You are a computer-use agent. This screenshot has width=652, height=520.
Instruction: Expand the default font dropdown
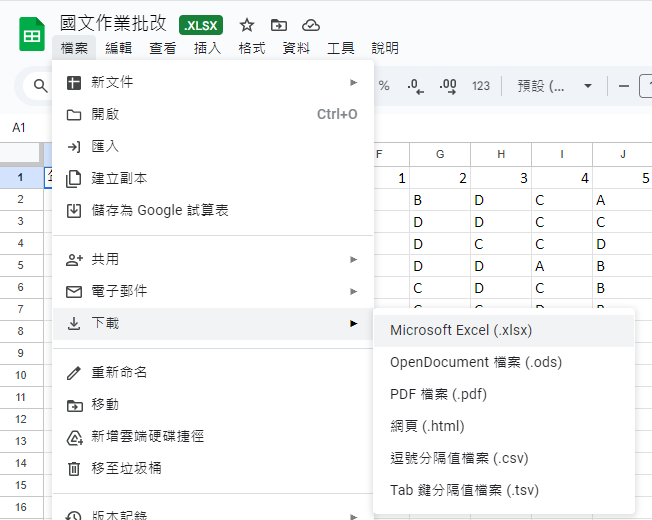pos(555,86)
